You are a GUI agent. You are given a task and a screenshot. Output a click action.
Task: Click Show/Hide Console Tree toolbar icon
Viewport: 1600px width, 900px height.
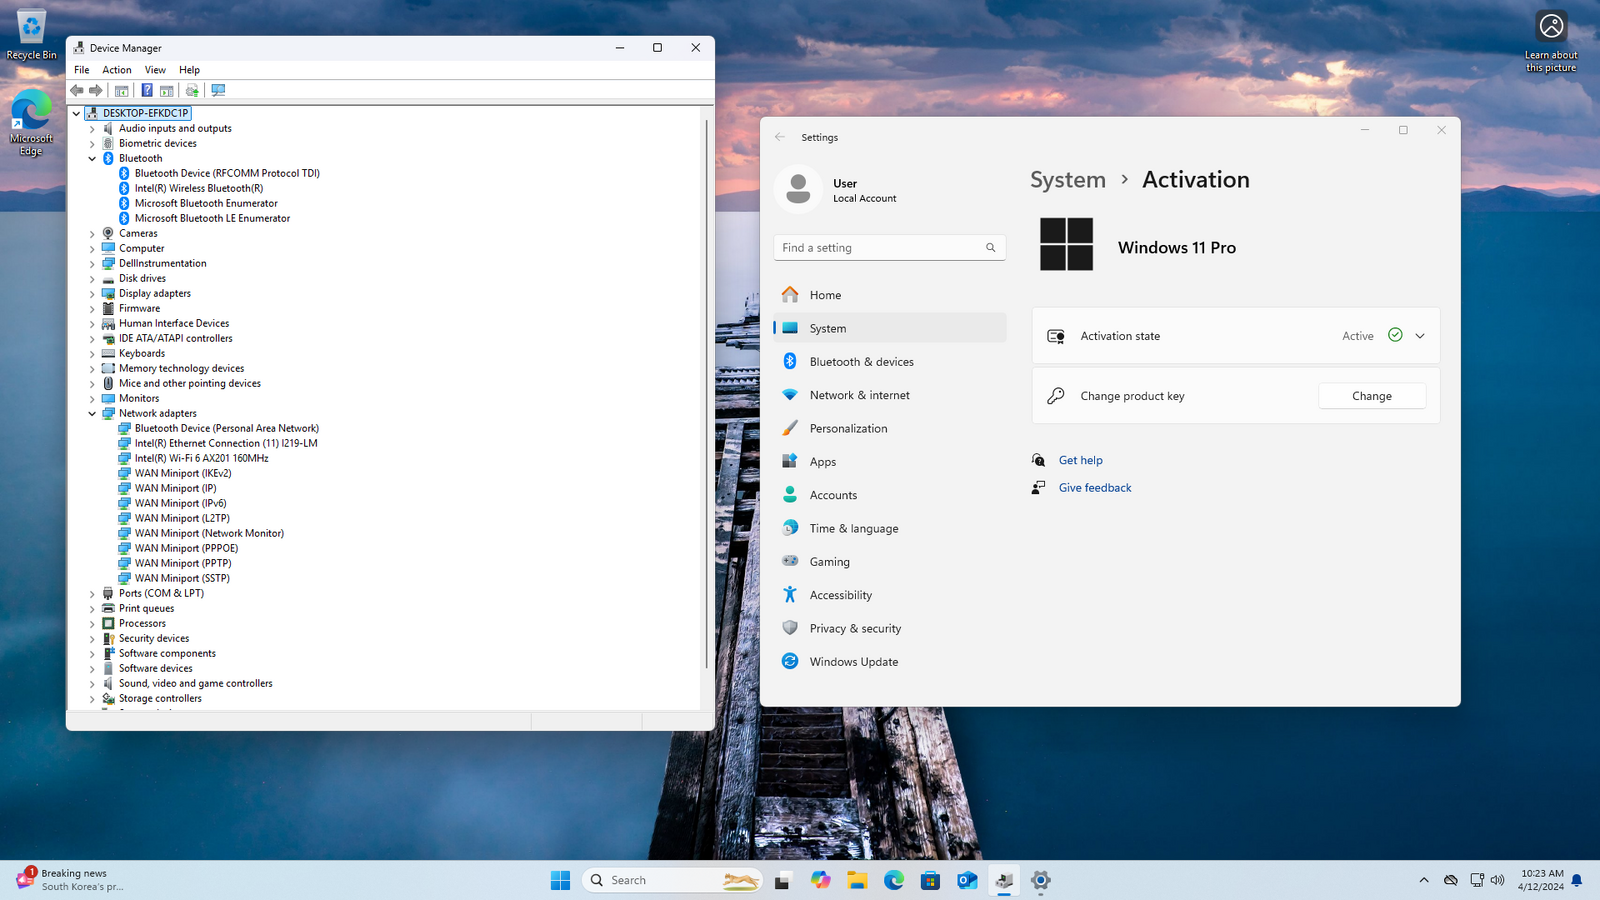click(x=122, y=90)
